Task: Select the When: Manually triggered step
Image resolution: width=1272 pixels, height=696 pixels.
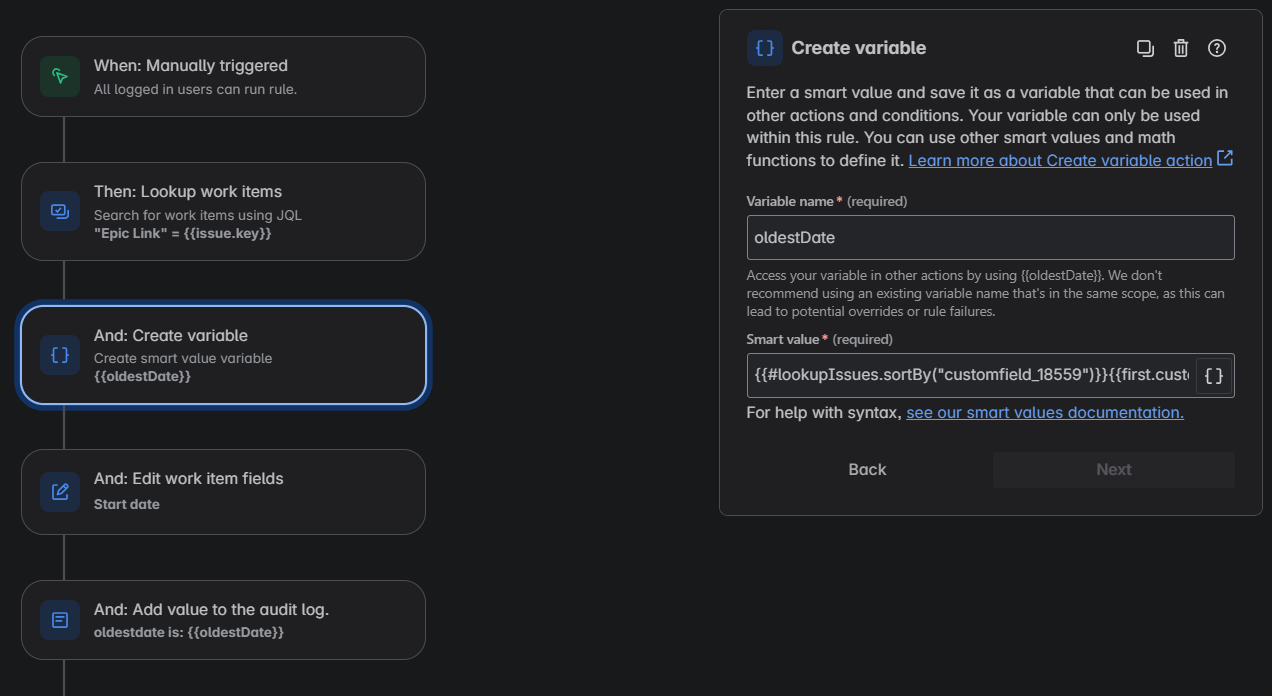Action: (223, 77)
